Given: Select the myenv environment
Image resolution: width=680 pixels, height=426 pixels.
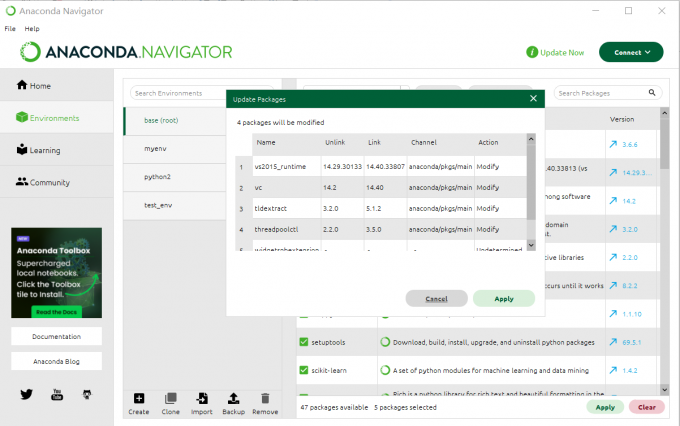Looking at the screenshot, I should point(175,149).
